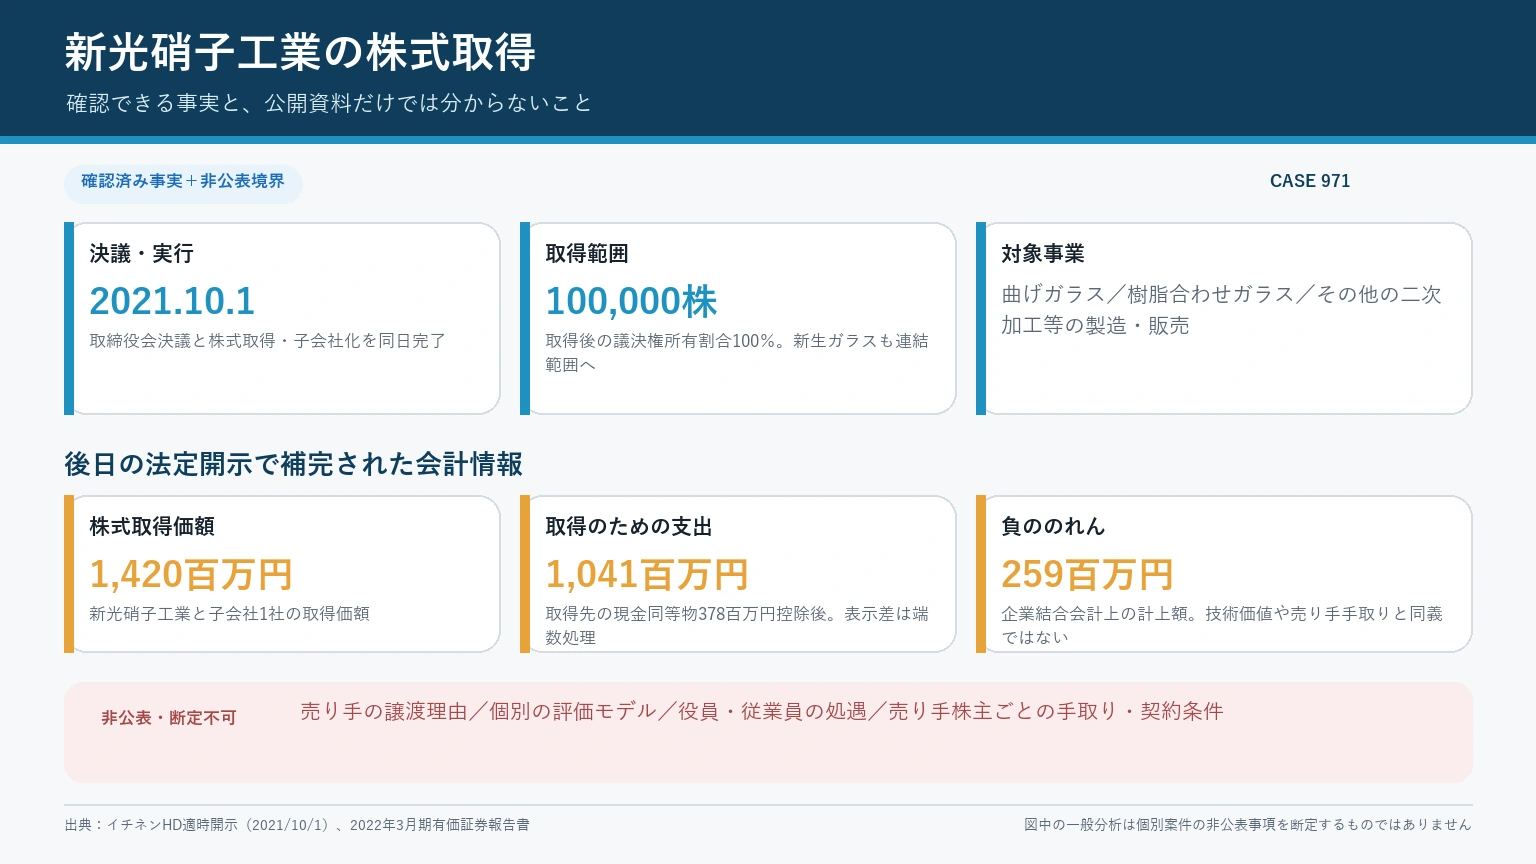Click the 259百万円 amount

[x=1087, y=574]
